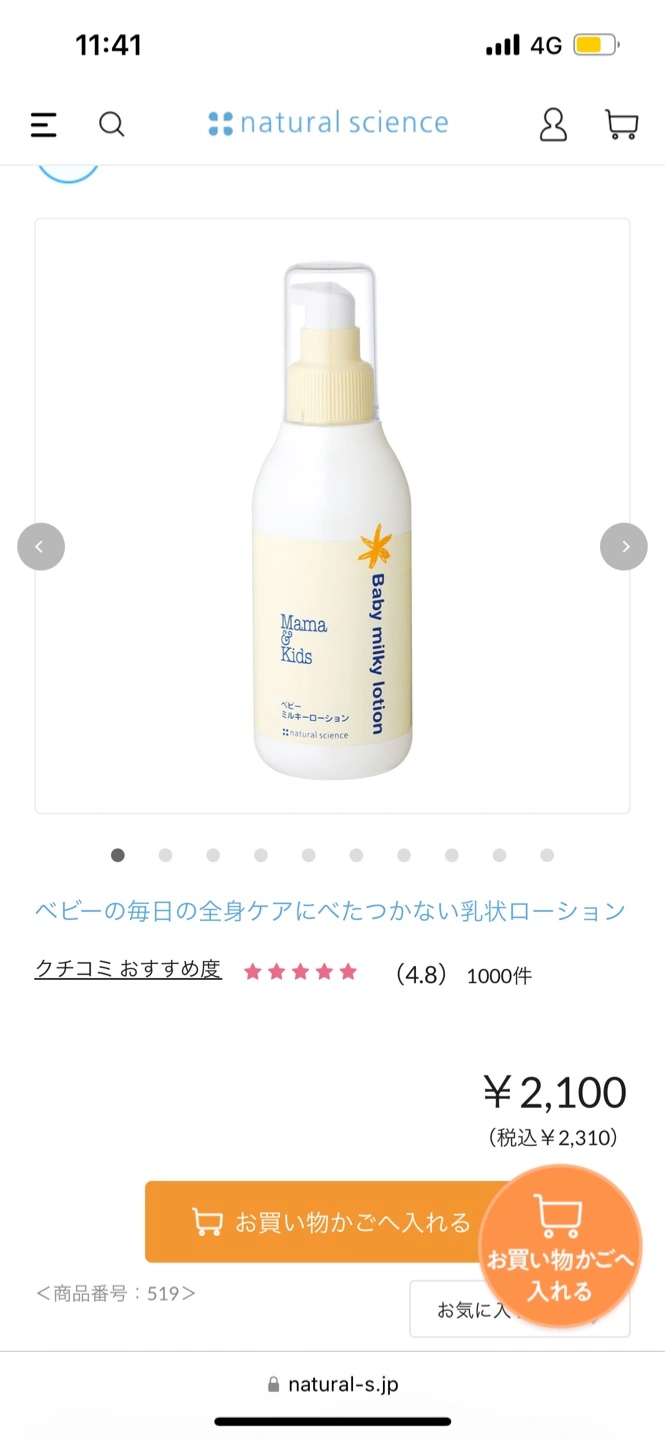This screenshot has height=1440, width=665.
Task: Tap the natural science logo
Action: (328, 123)
